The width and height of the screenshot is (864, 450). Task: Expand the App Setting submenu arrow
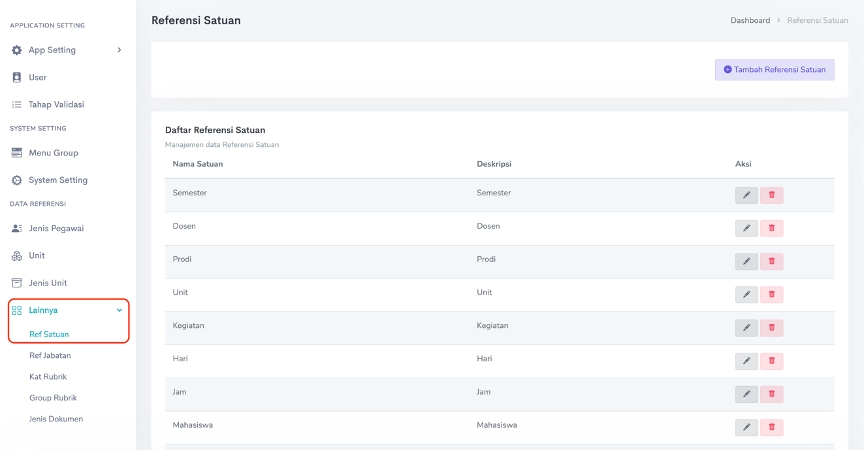coord(119,50)
